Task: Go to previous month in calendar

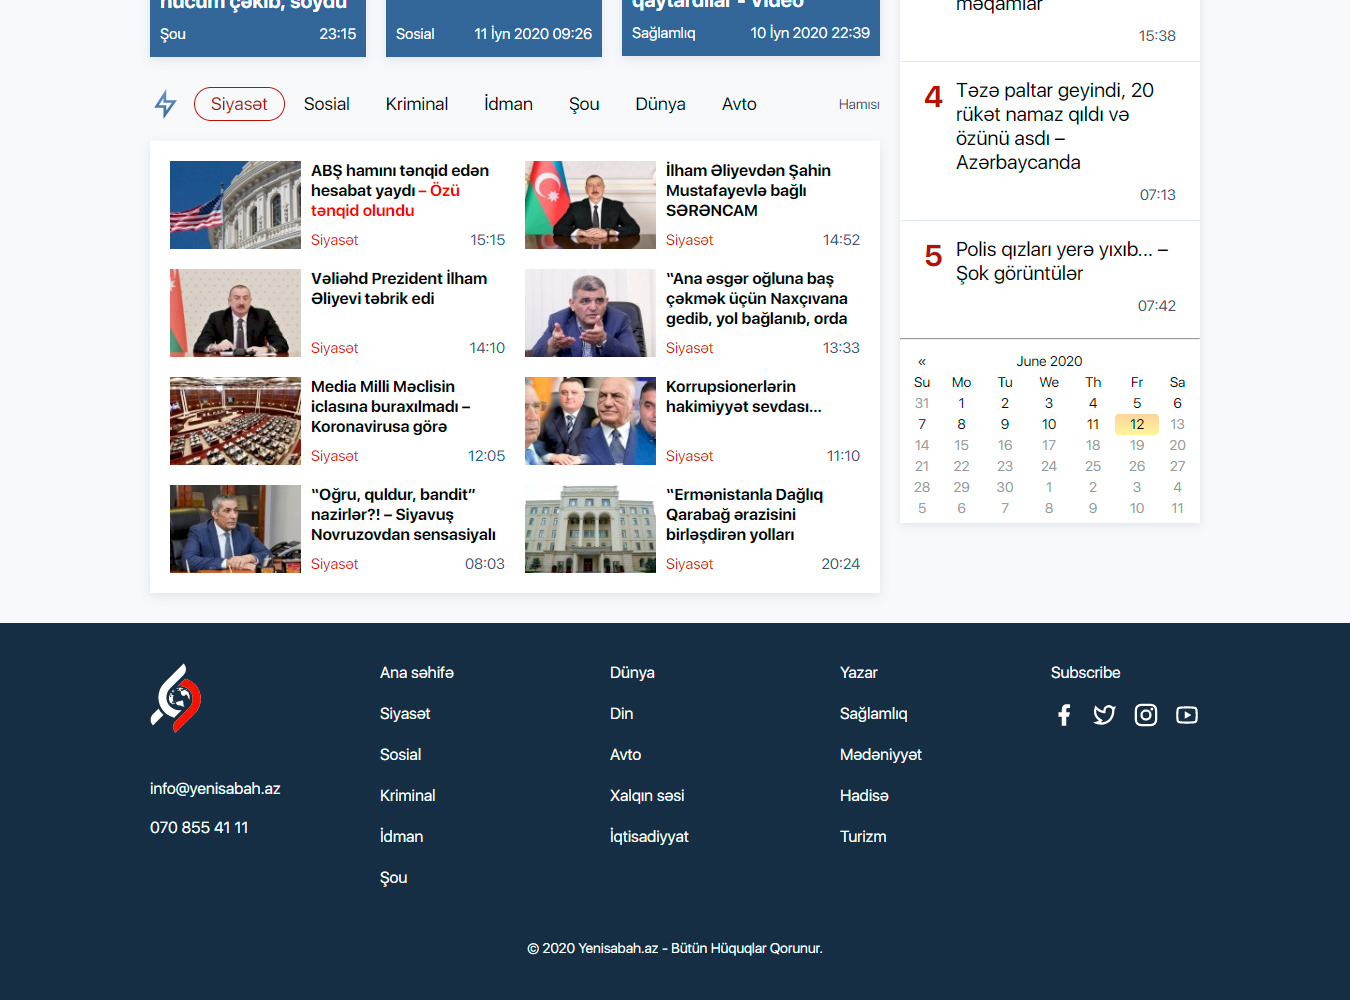Action: [922, 361]
